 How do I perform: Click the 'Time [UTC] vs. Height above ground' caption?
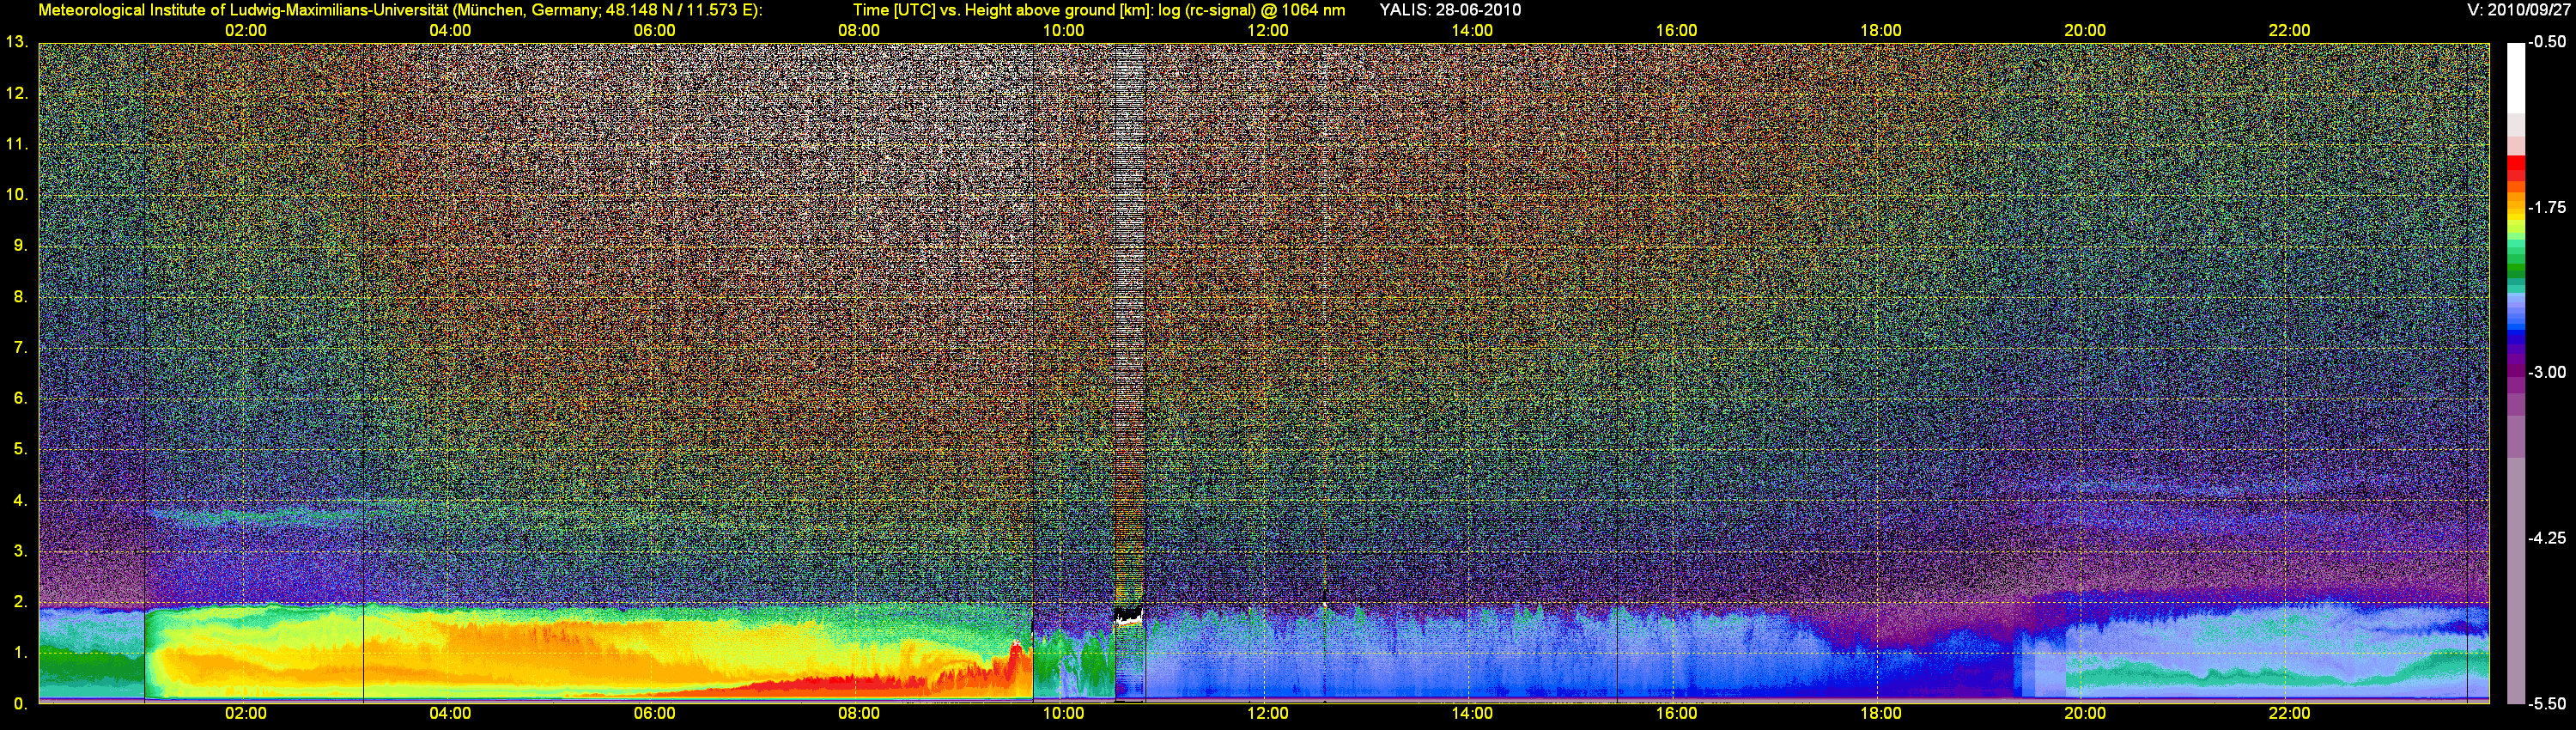(x=1099, y=10)
